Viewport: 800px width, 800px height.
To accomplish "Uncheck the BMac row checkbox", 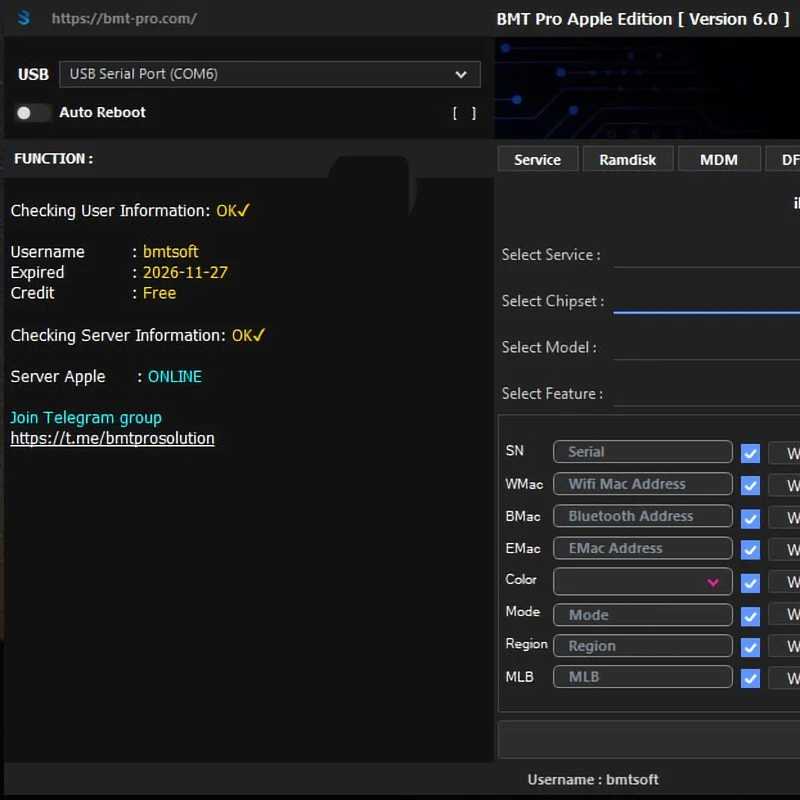I will point(750,518).
